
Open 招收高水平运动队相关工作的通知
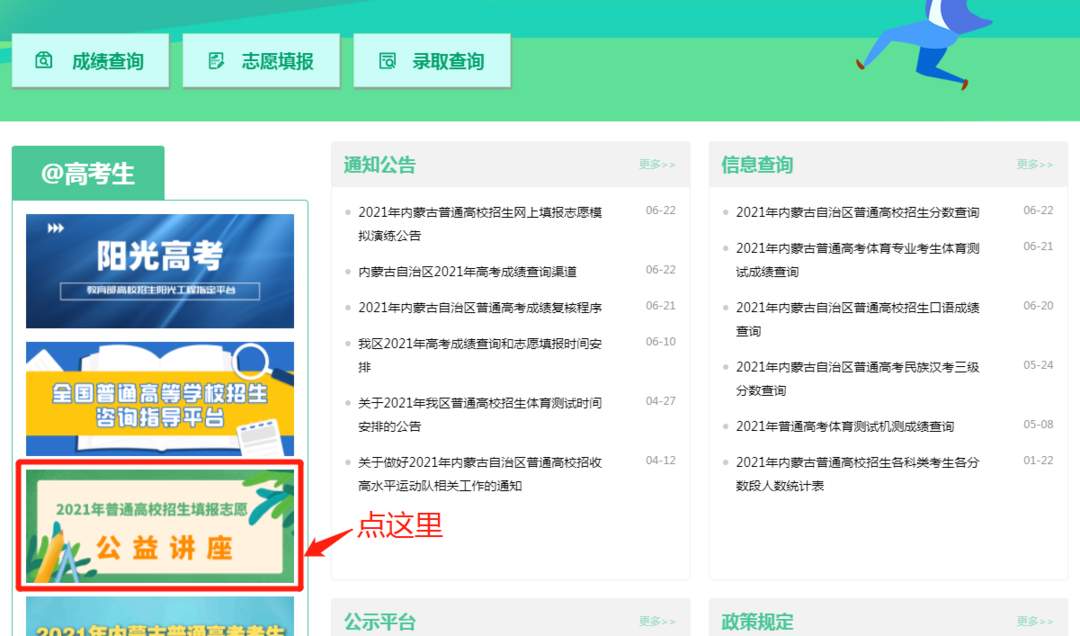[x=480, y=473]
